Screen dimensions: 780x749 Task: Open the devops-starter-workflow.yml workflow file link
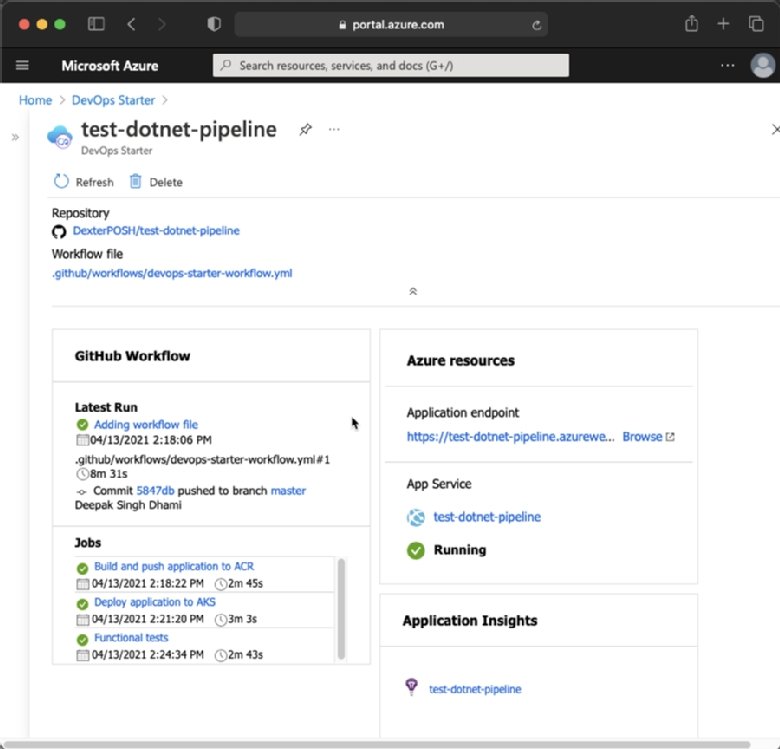172,274
